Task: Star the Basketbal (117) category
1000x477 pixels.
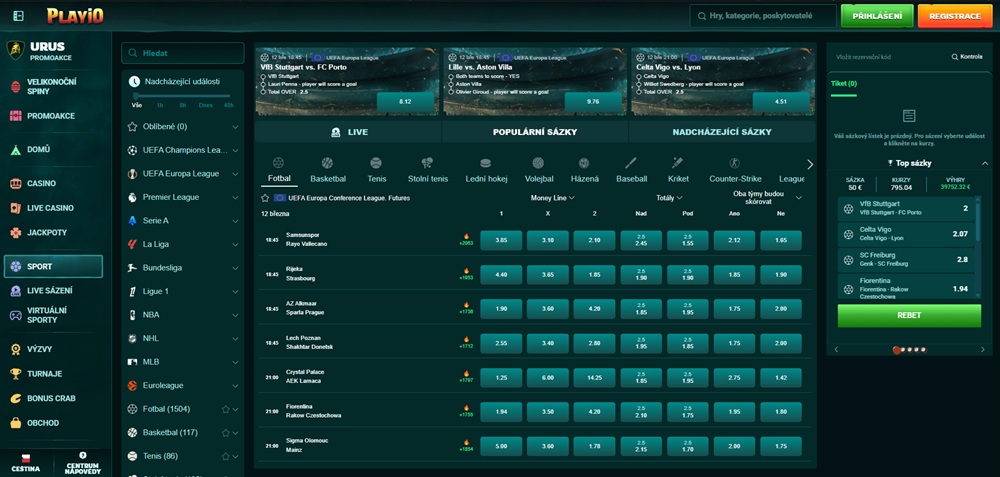Action: [225, 433]
